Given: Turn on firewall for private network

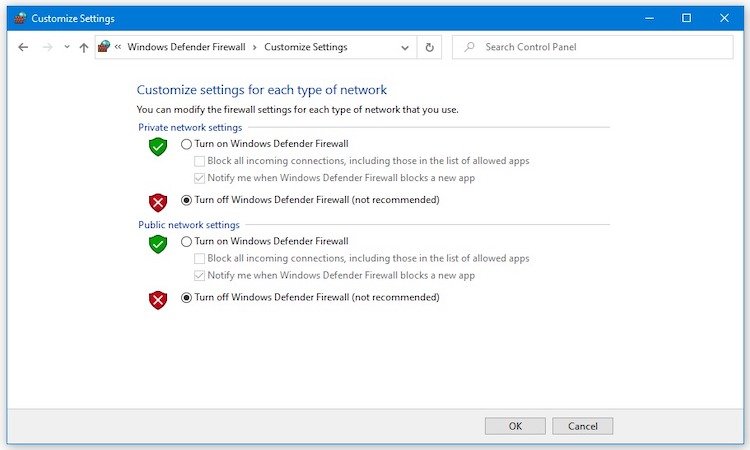Looking at the screenshot, I should pos(186,144).
